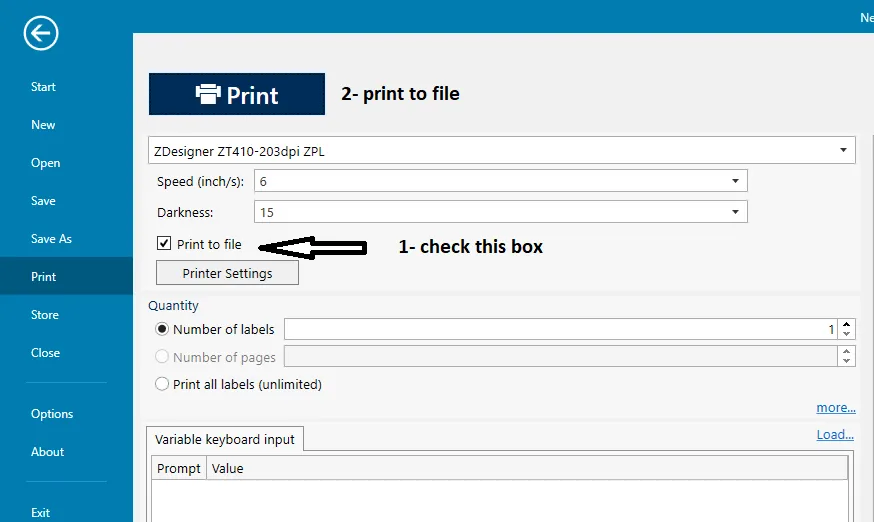Switch to Variable keyboard input tab
The width and height of the screenshot is (874, 522).
point(225,439)
